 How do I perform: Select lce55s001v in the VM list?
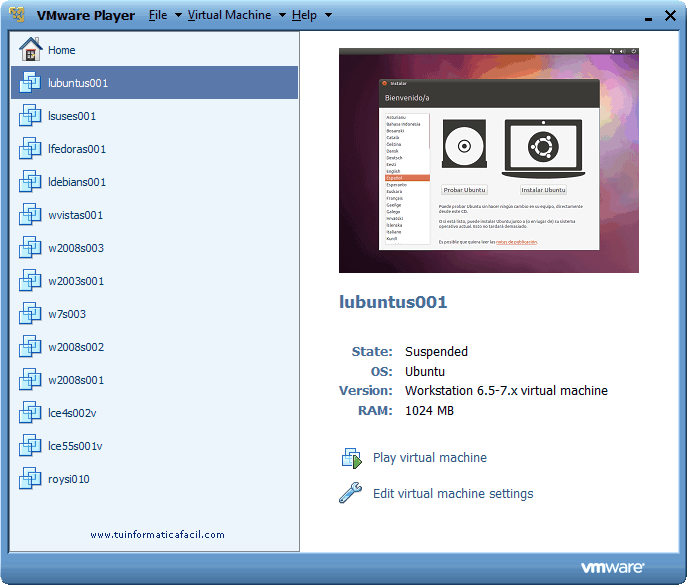tap(154, 446)
